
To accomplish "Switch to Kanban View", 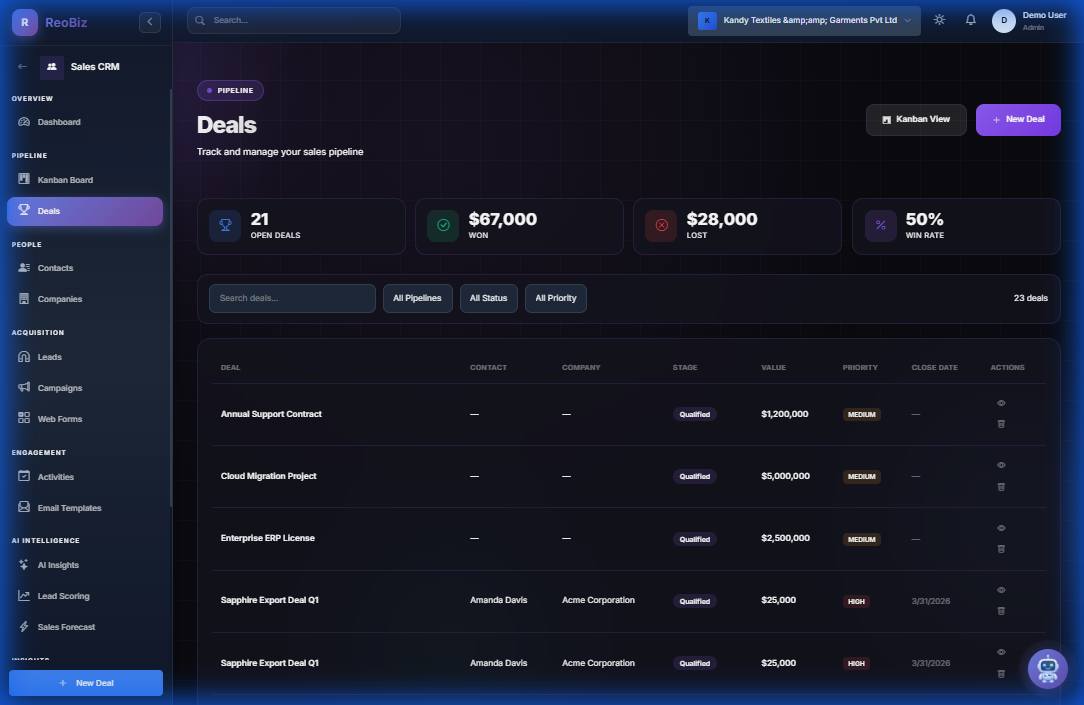I will point(915,119).
